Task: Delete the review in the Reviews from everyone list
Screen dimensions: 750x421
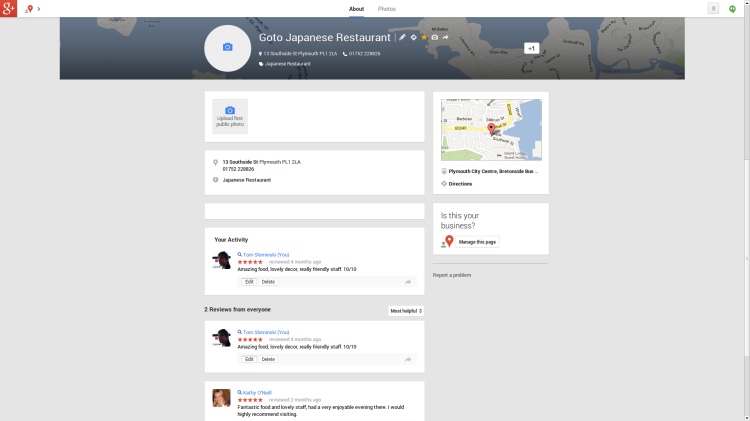Action: (268, 359)
